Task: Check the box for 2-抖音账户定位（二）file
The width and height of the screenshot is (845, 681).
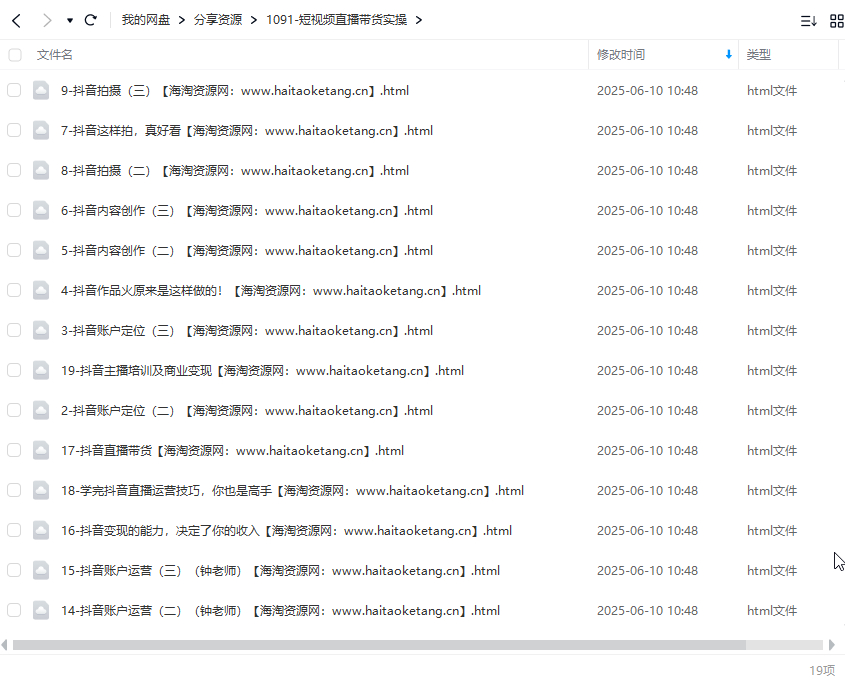Action: point(14,410)
